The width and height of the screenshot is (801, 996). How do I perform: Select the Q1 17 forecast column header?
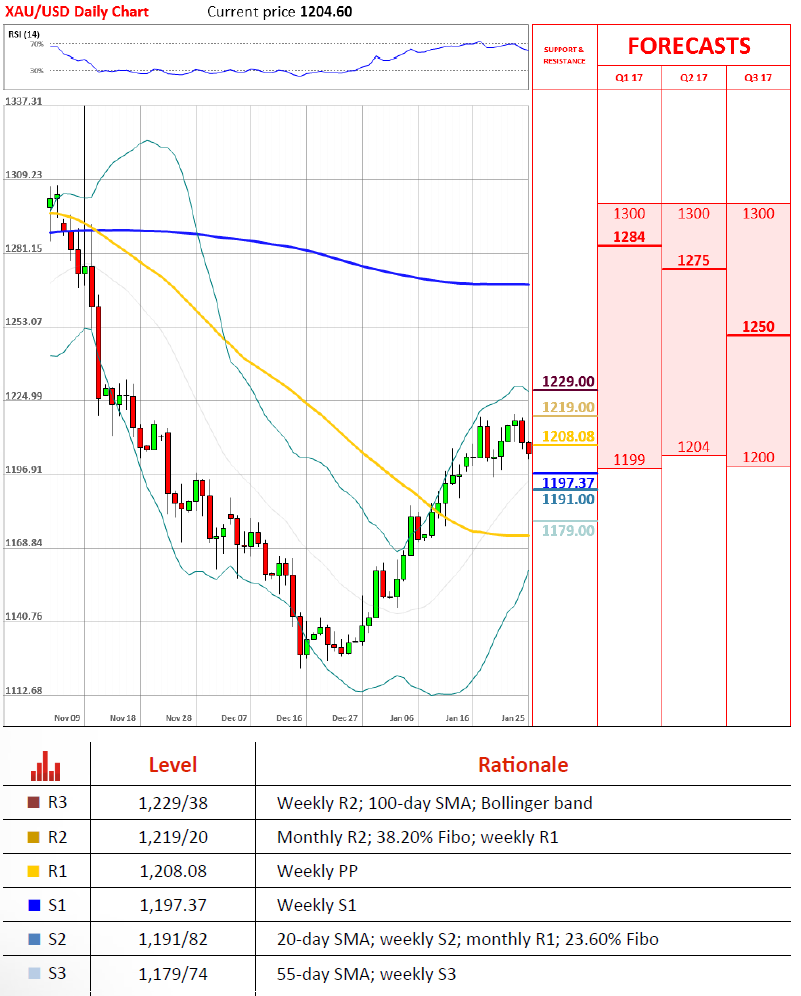point(629,77)
